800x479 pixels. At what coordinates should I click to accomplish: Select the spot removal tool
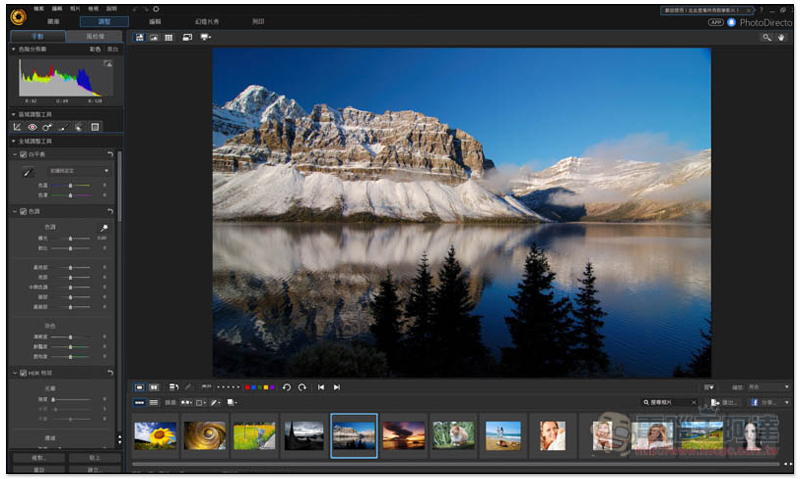tap(48, 127)
